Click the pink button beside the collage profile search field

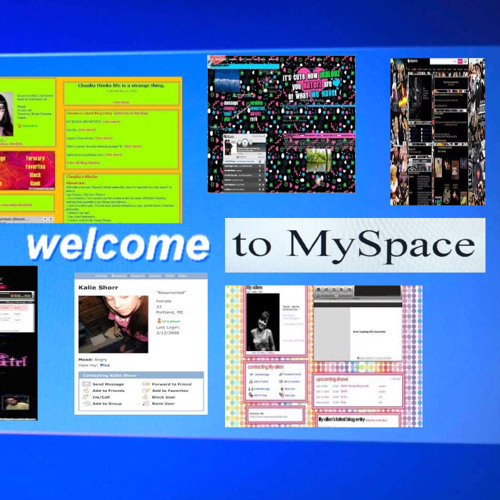click(460, 61)
